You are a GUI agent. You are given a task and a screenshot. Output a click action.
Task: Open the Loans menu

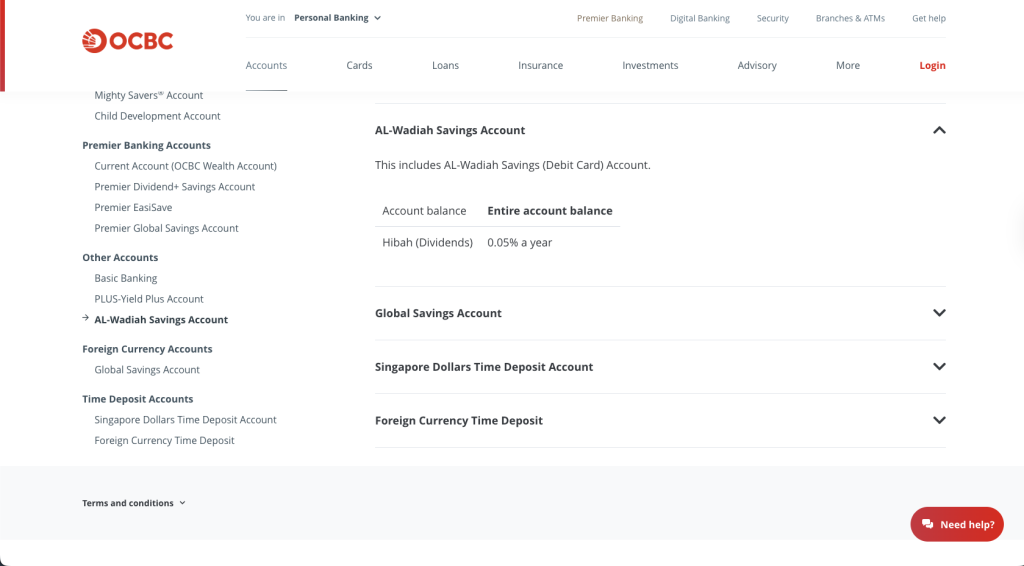445,65
